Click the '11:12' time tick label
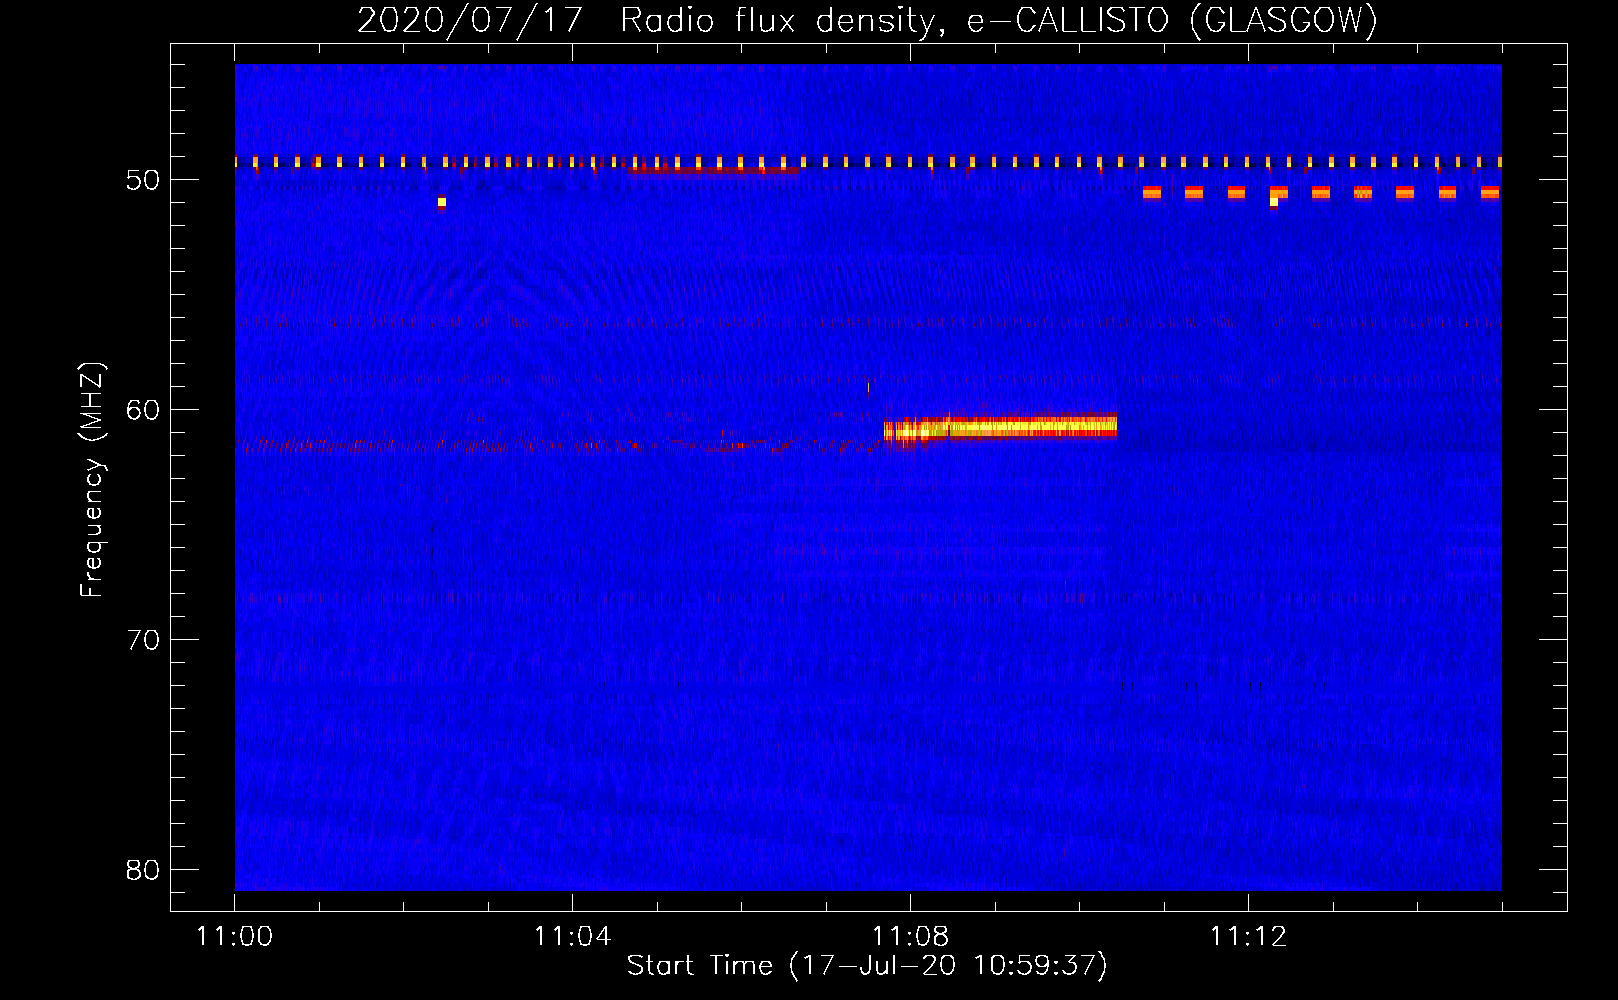This screenshot has height=1000, width=1618. tap(1248, 937)
